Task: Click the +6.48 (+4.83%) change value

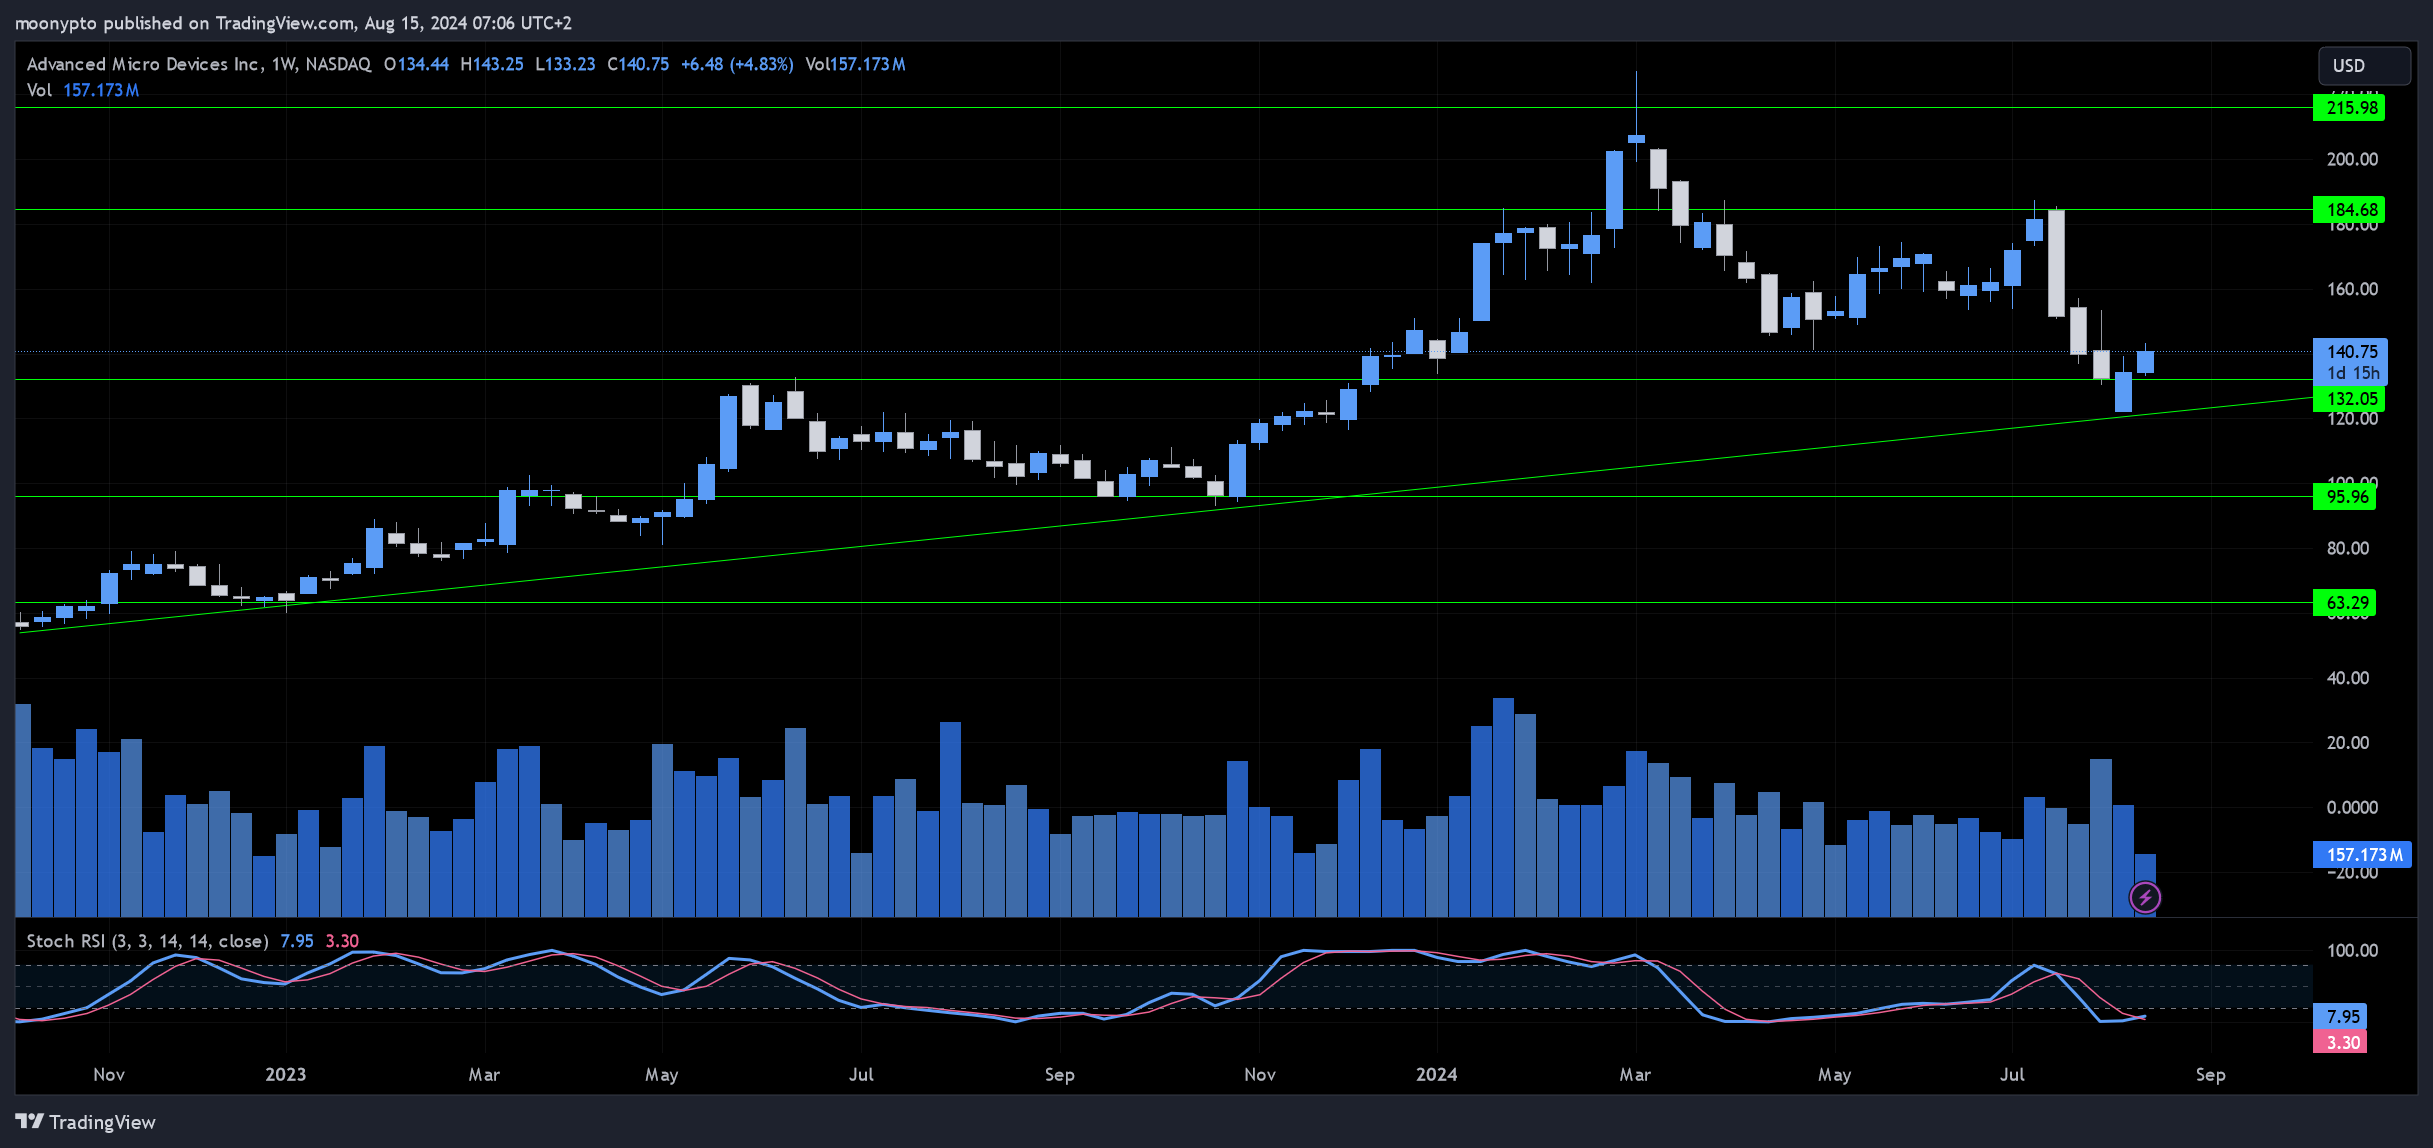Action: [737, 64]
